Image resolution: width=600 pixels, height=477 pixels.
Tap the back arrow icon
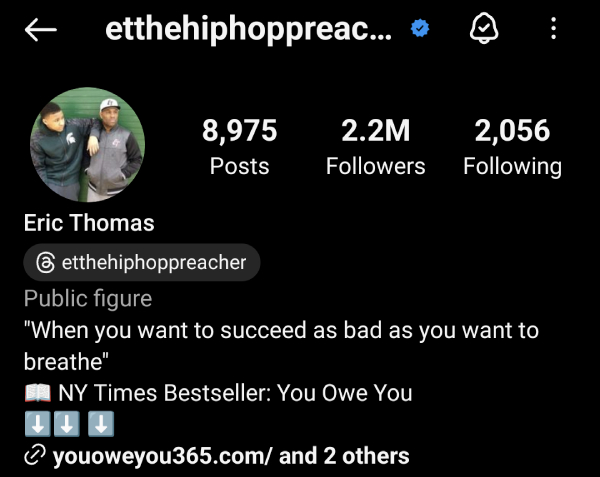[x=41, y=29]
